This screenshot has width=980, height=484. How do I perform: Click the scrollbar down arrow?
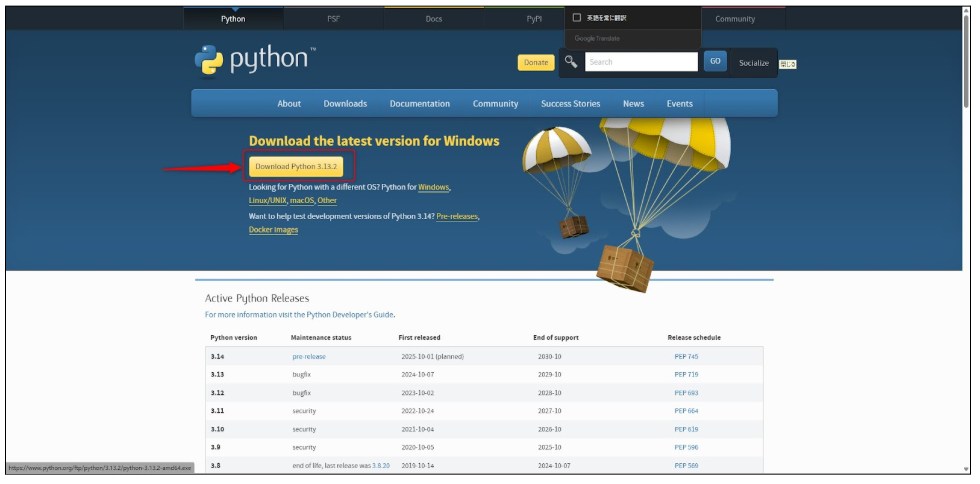tap(968, 469)
